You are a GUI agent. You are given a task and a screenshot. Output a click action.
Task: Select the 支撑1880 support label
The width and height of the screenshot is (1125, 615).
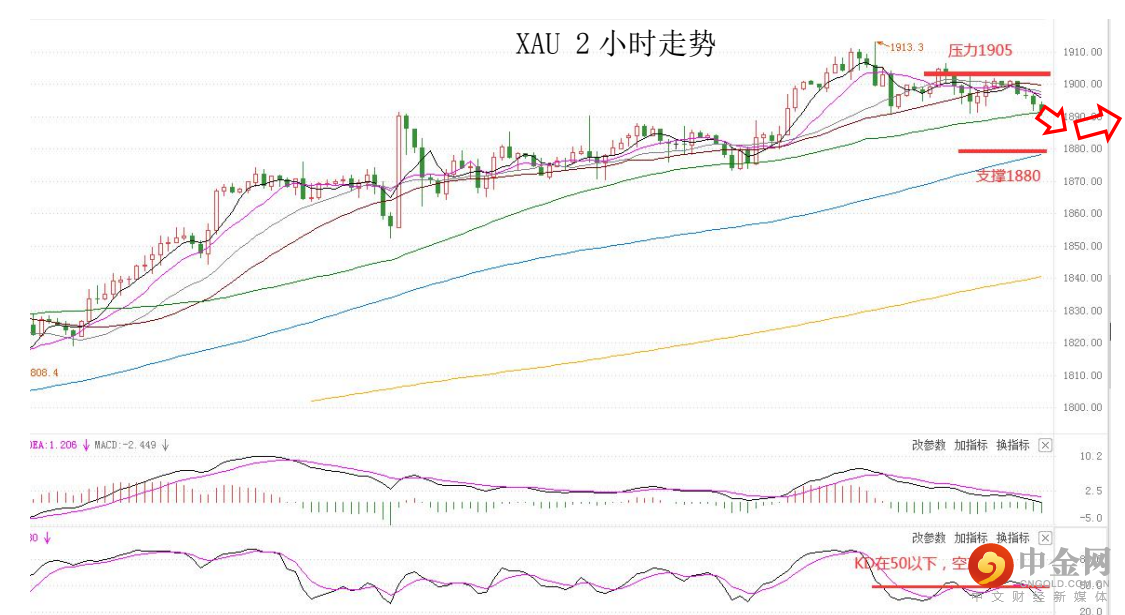click(1008, 176)
